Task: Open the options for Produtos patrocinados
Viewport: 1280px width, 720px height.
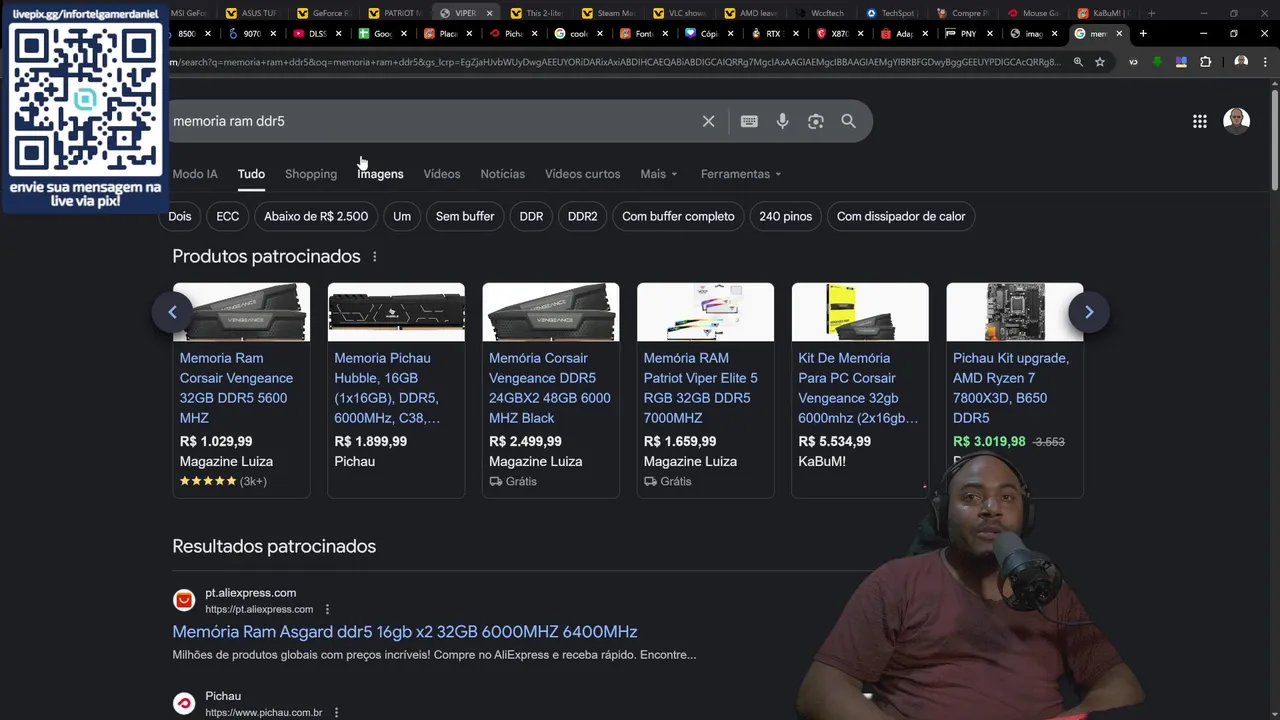Action: coord(375,257)
